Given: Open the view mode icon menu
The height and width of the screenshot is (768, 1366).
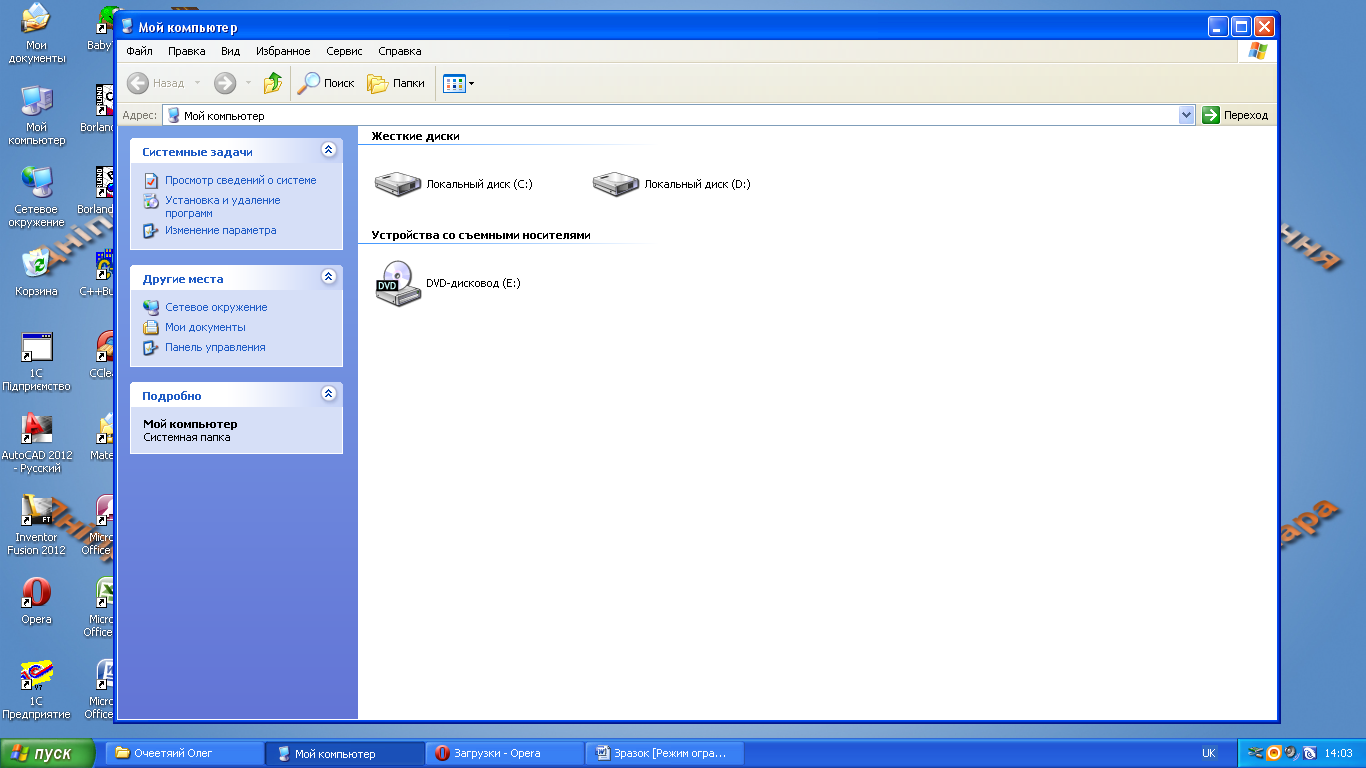Looking at the screenshot, I should pos(459,83).
